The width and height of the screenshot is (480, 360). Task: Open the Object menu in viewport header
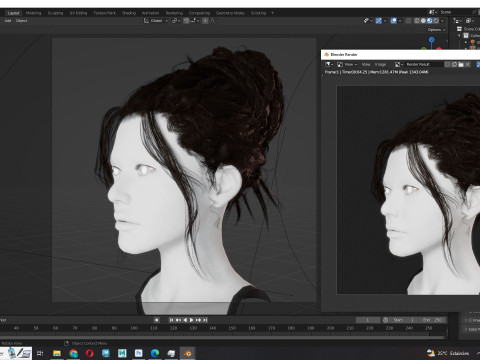22,21
